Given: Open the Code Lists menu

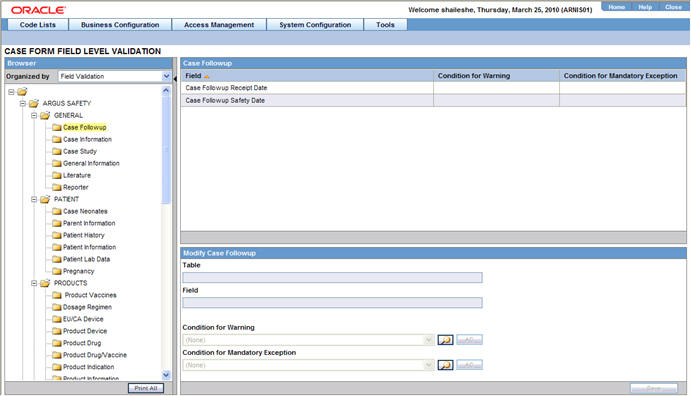Looking at the screenshot, I should pyautogui.click(x=37, y=25).
